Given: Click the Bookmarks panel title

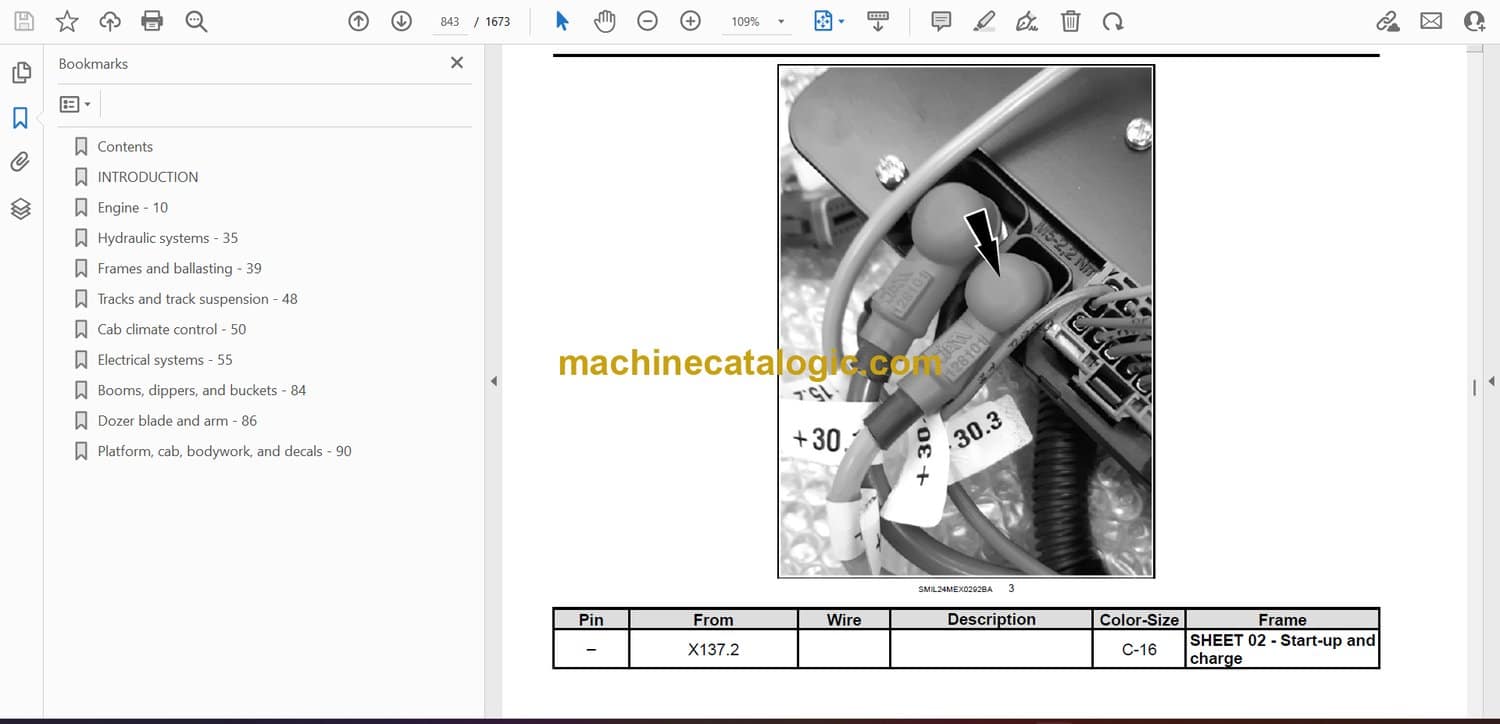Looking at the screenshot, I should pyautogui.click(x=93, y=64).
